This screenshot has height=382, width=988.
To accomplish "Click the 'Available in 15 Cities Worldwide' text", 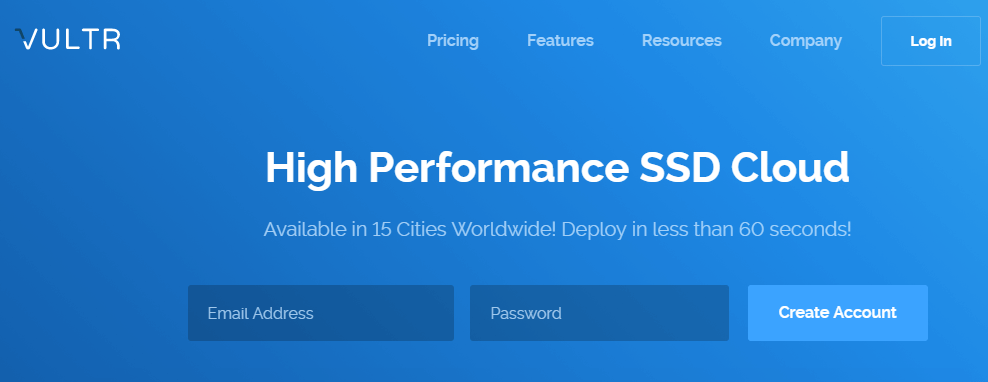I will coord(410,229).
